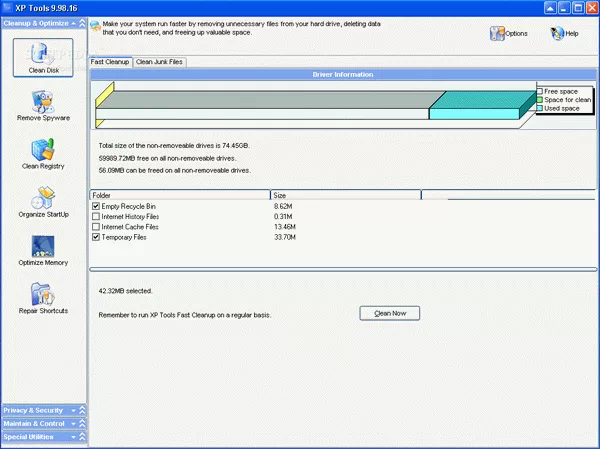
Task: Check the Internet History Files checkbox
Action: click(x=96, y=217)
